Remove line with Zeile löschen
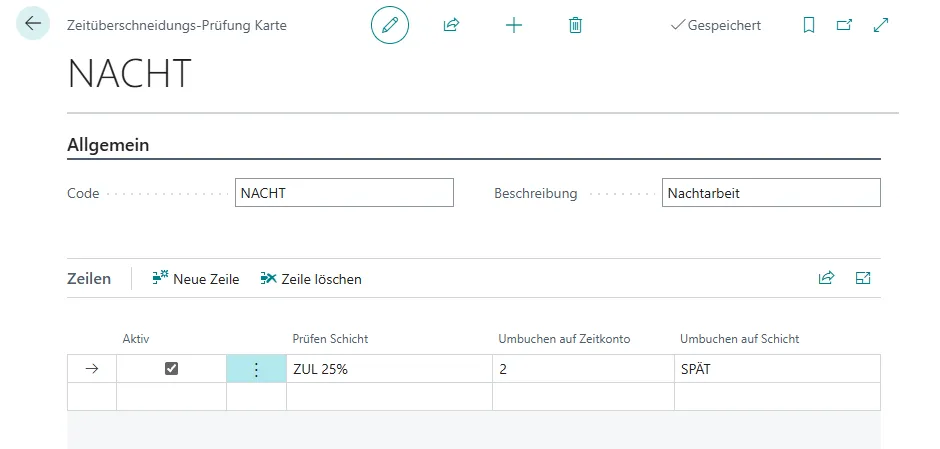This screenshot has width=940, height=449. 311,279
